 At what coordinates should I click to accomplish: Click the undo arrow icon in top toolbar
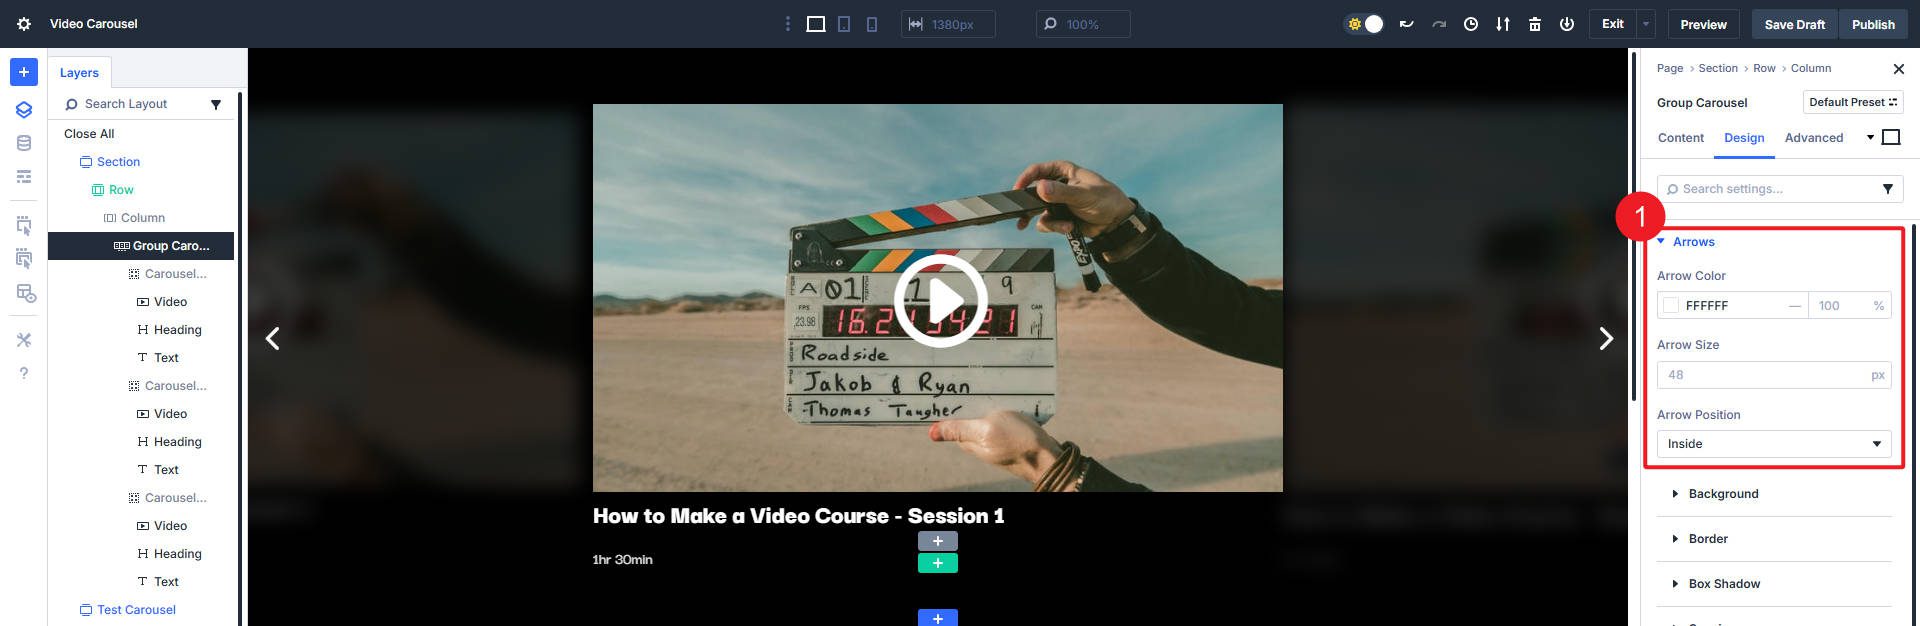click(x=1406, y=24)
